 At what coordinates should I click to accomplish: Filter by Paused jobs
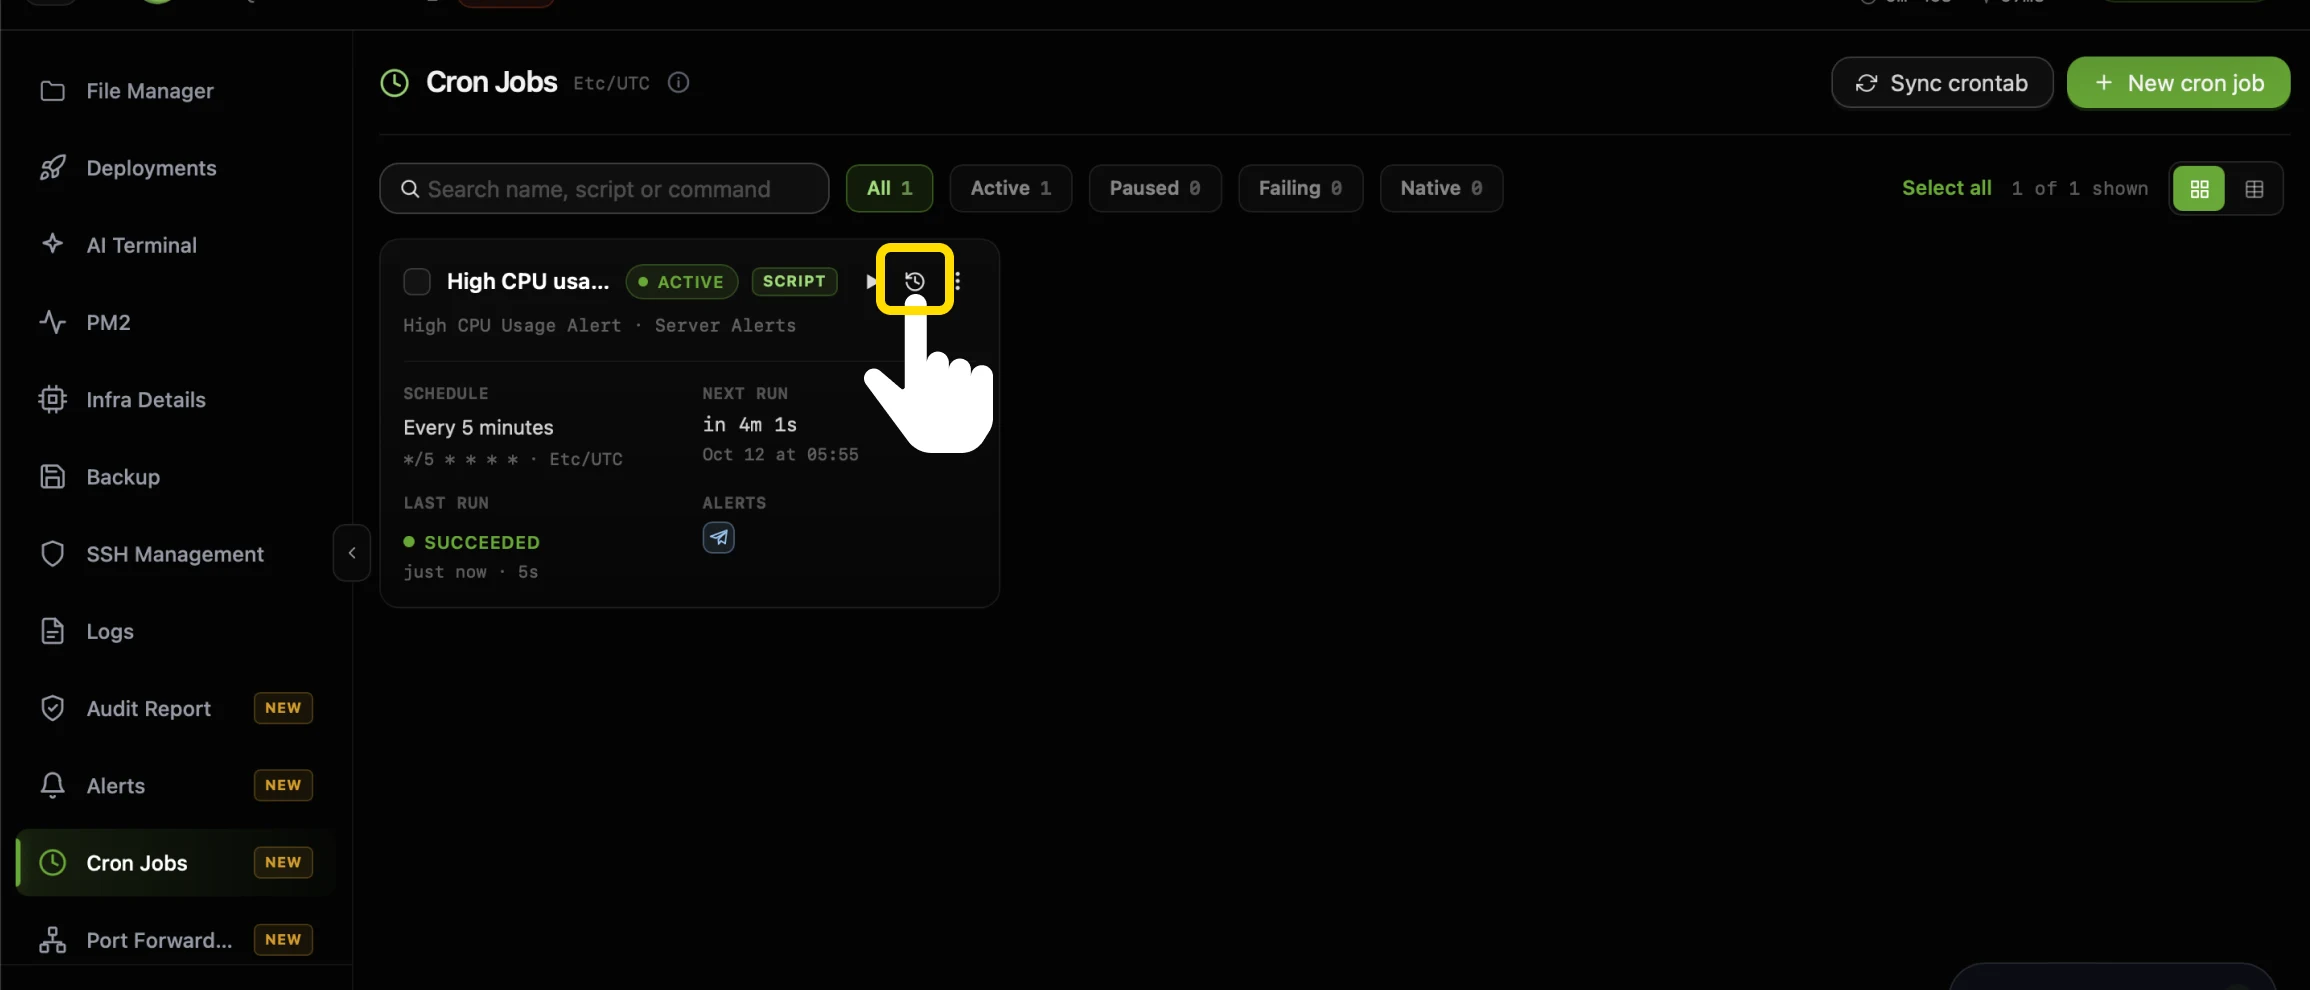(x=1155, y=188)
